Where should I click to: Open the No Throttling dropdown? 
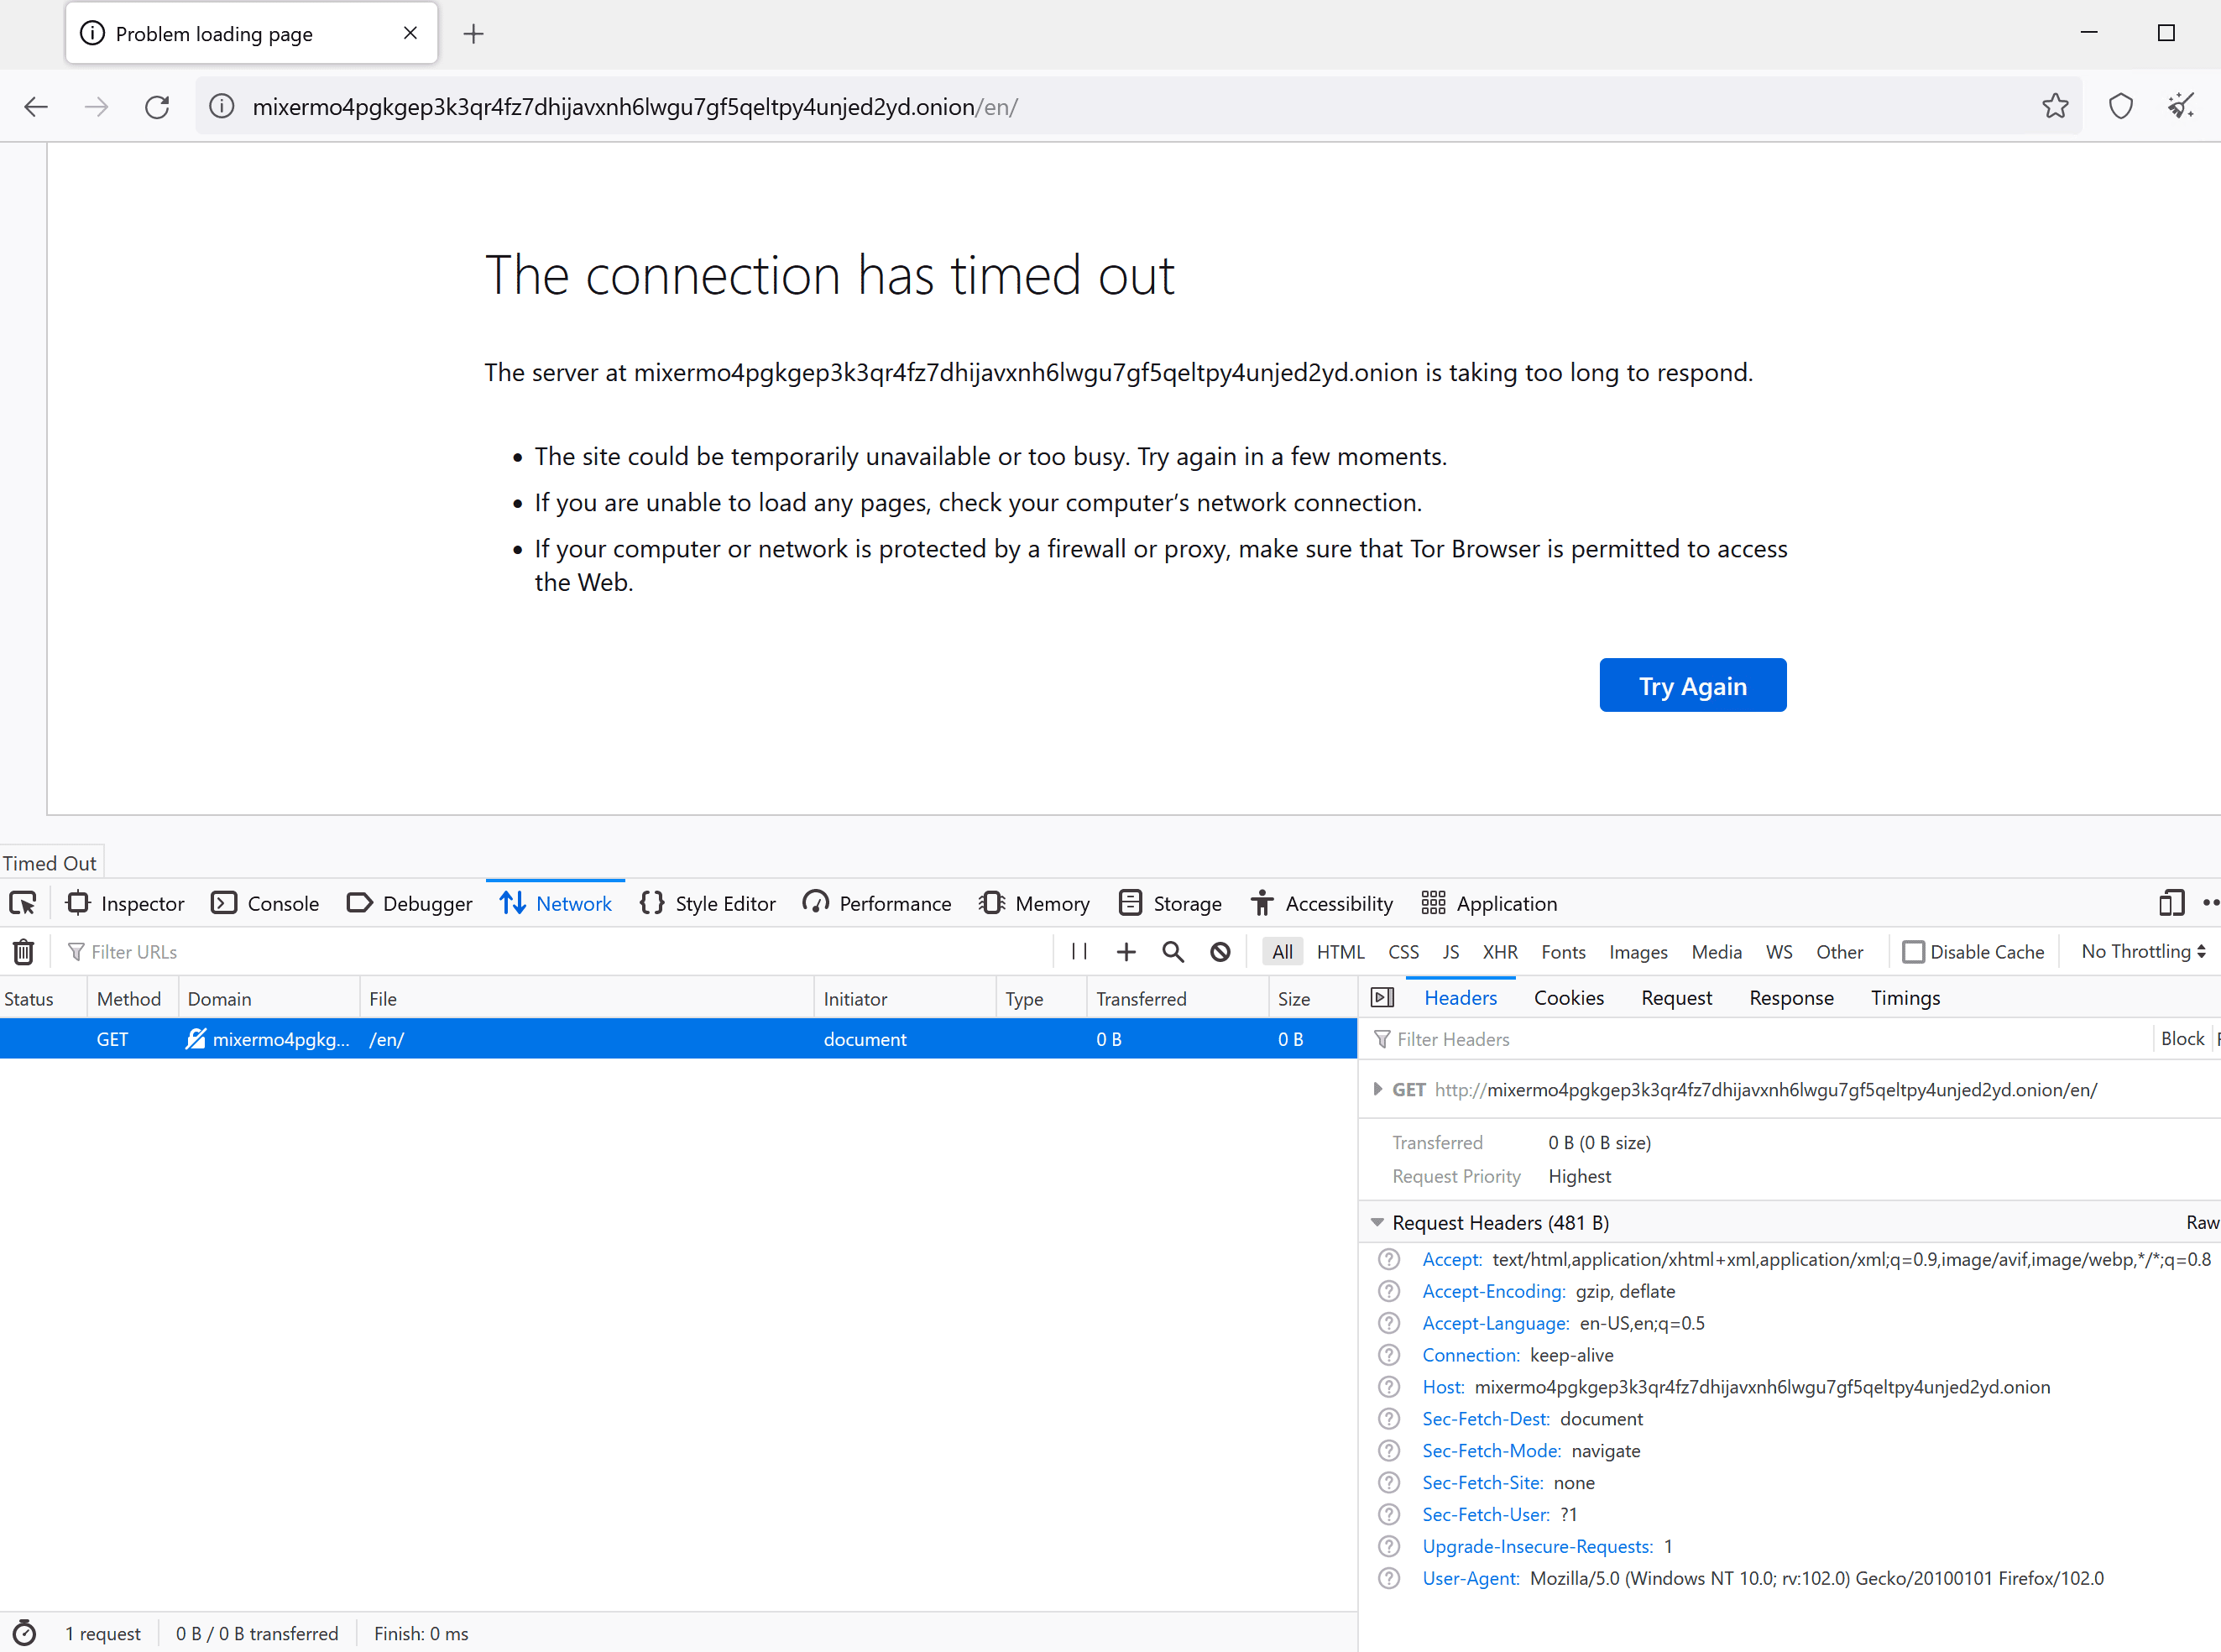[x=2143, y=952]
